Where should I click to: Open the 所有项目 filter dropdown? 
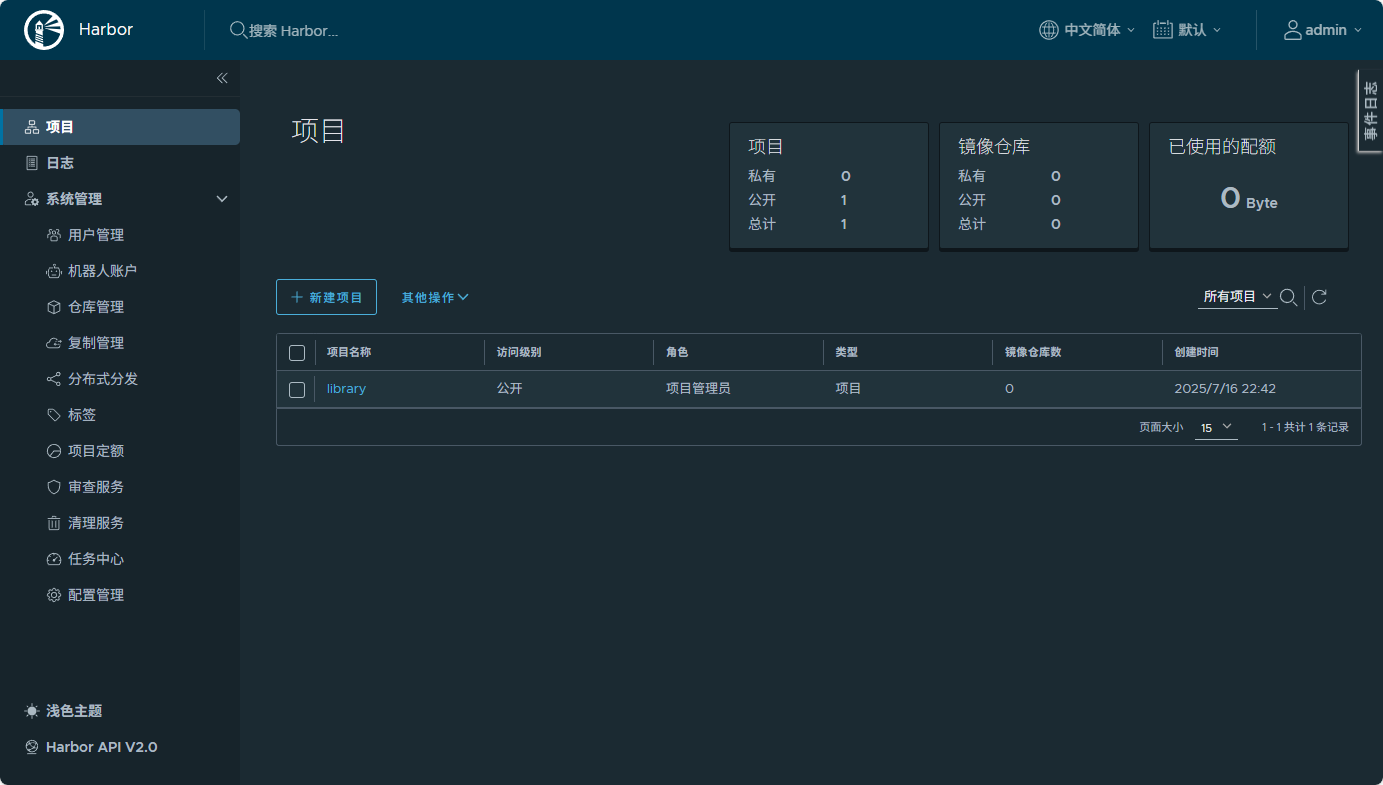[1237, 297]
